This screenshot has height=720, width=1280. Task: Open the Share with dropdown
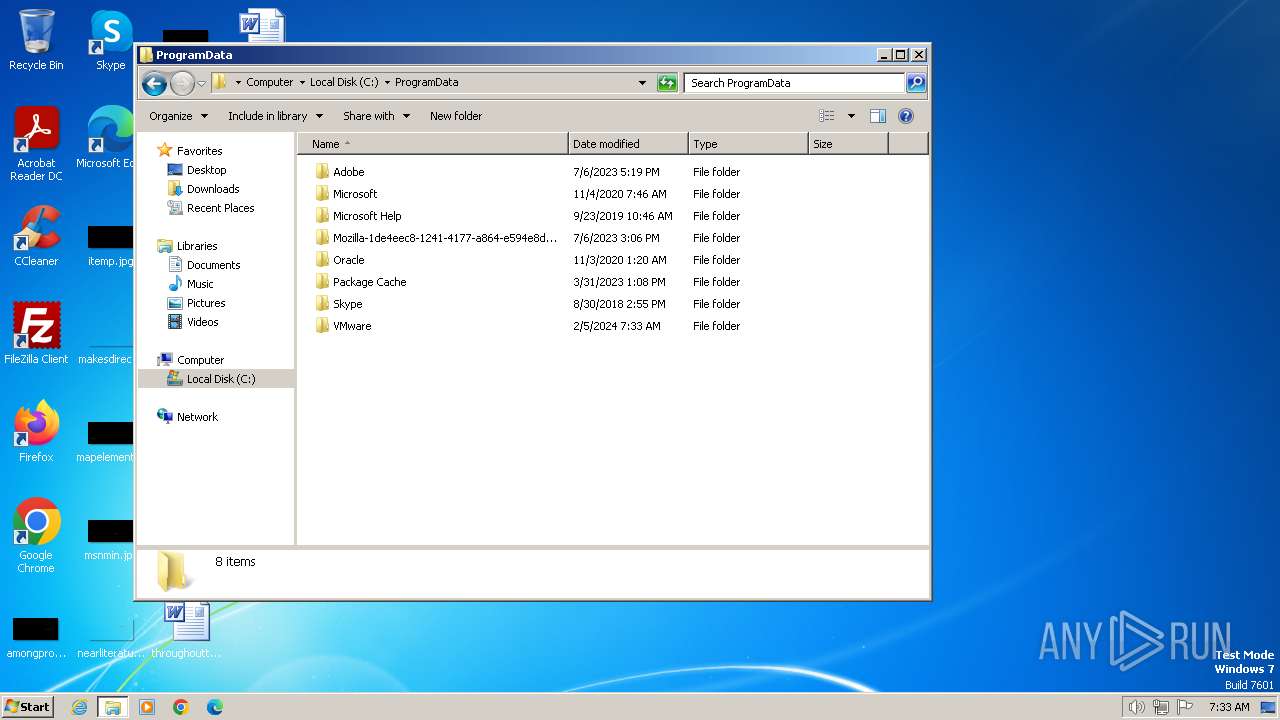[376, 116]
